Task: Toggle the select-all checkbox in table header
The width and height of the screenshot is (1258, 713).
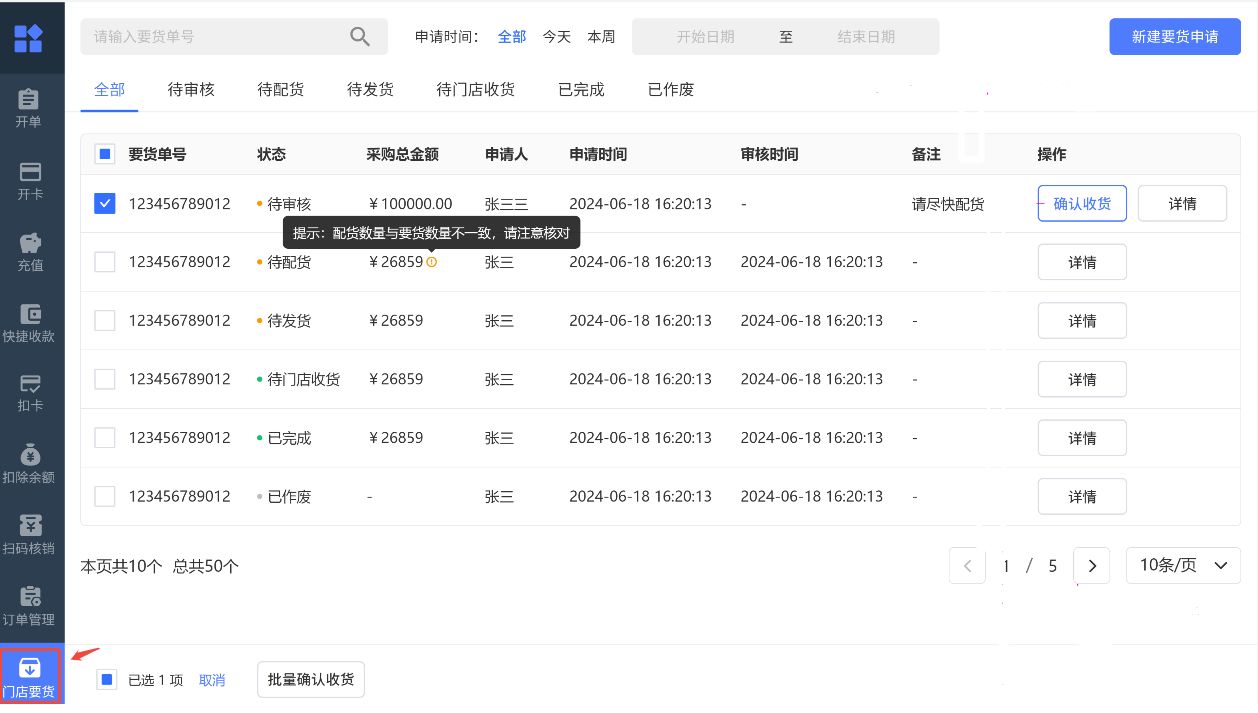Action: 105,155
